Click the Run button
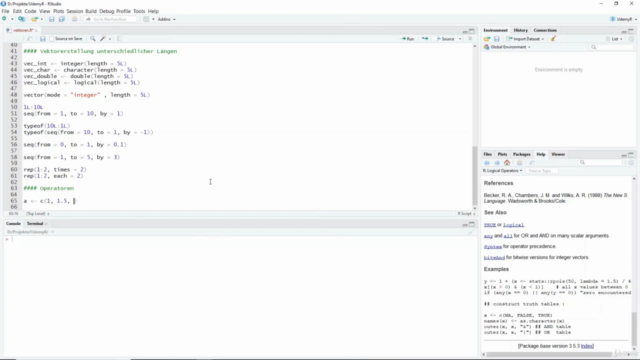Viewport: 640px width, 360px height. click(x=408, y=39)
